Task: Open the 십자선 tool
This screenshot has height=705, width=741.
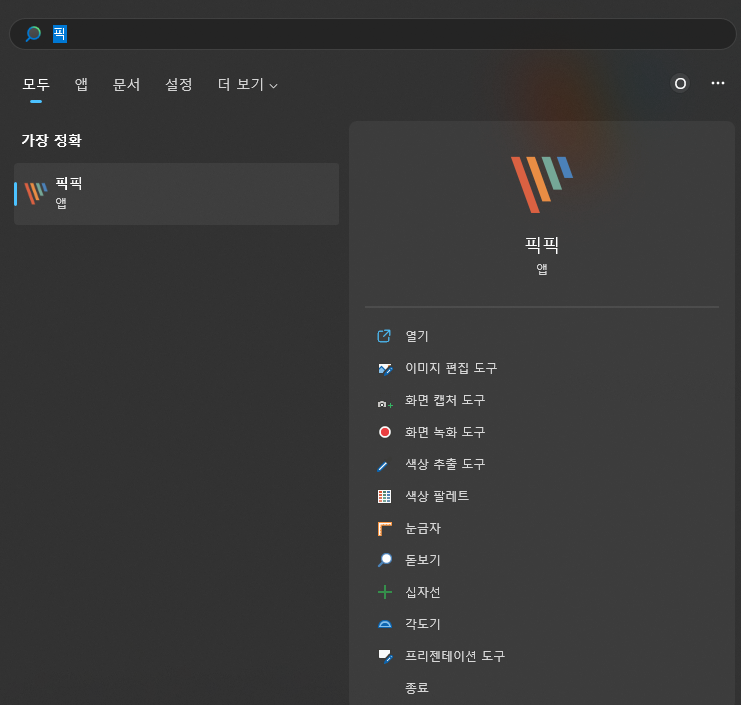Action: coord(422,592)
